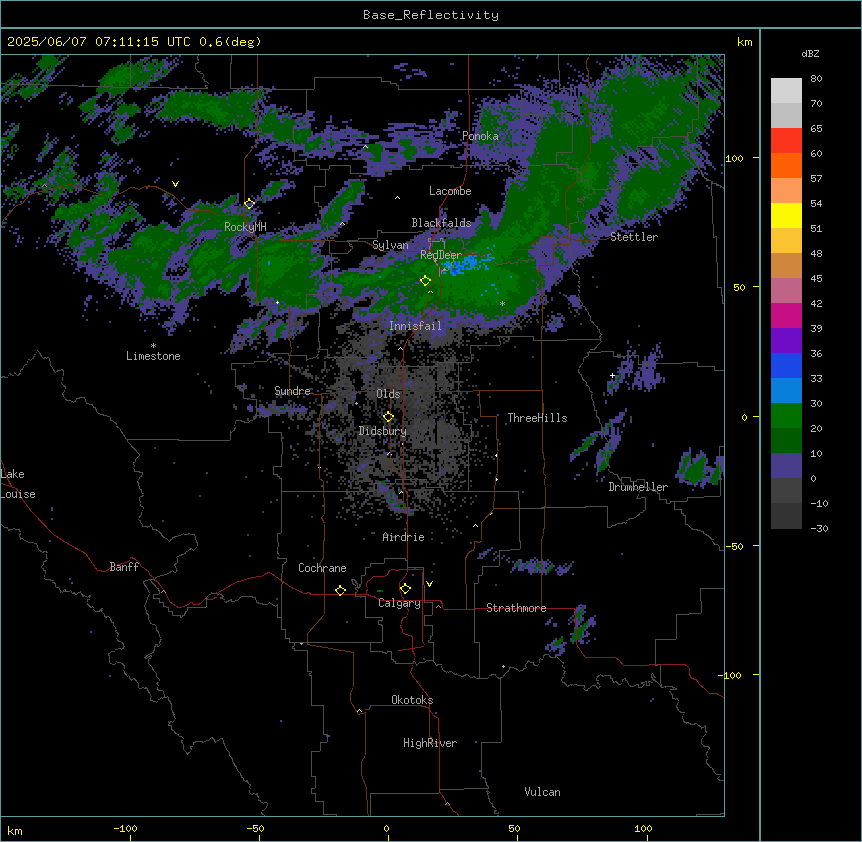Click the Innisfail label

point(415,326)
